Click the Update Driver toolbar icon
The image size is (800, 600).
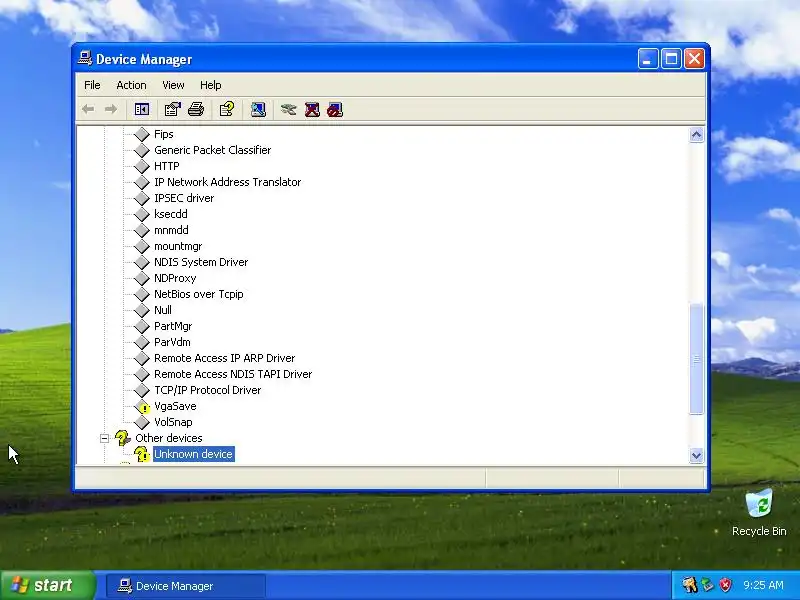click(x=289, y=109)
